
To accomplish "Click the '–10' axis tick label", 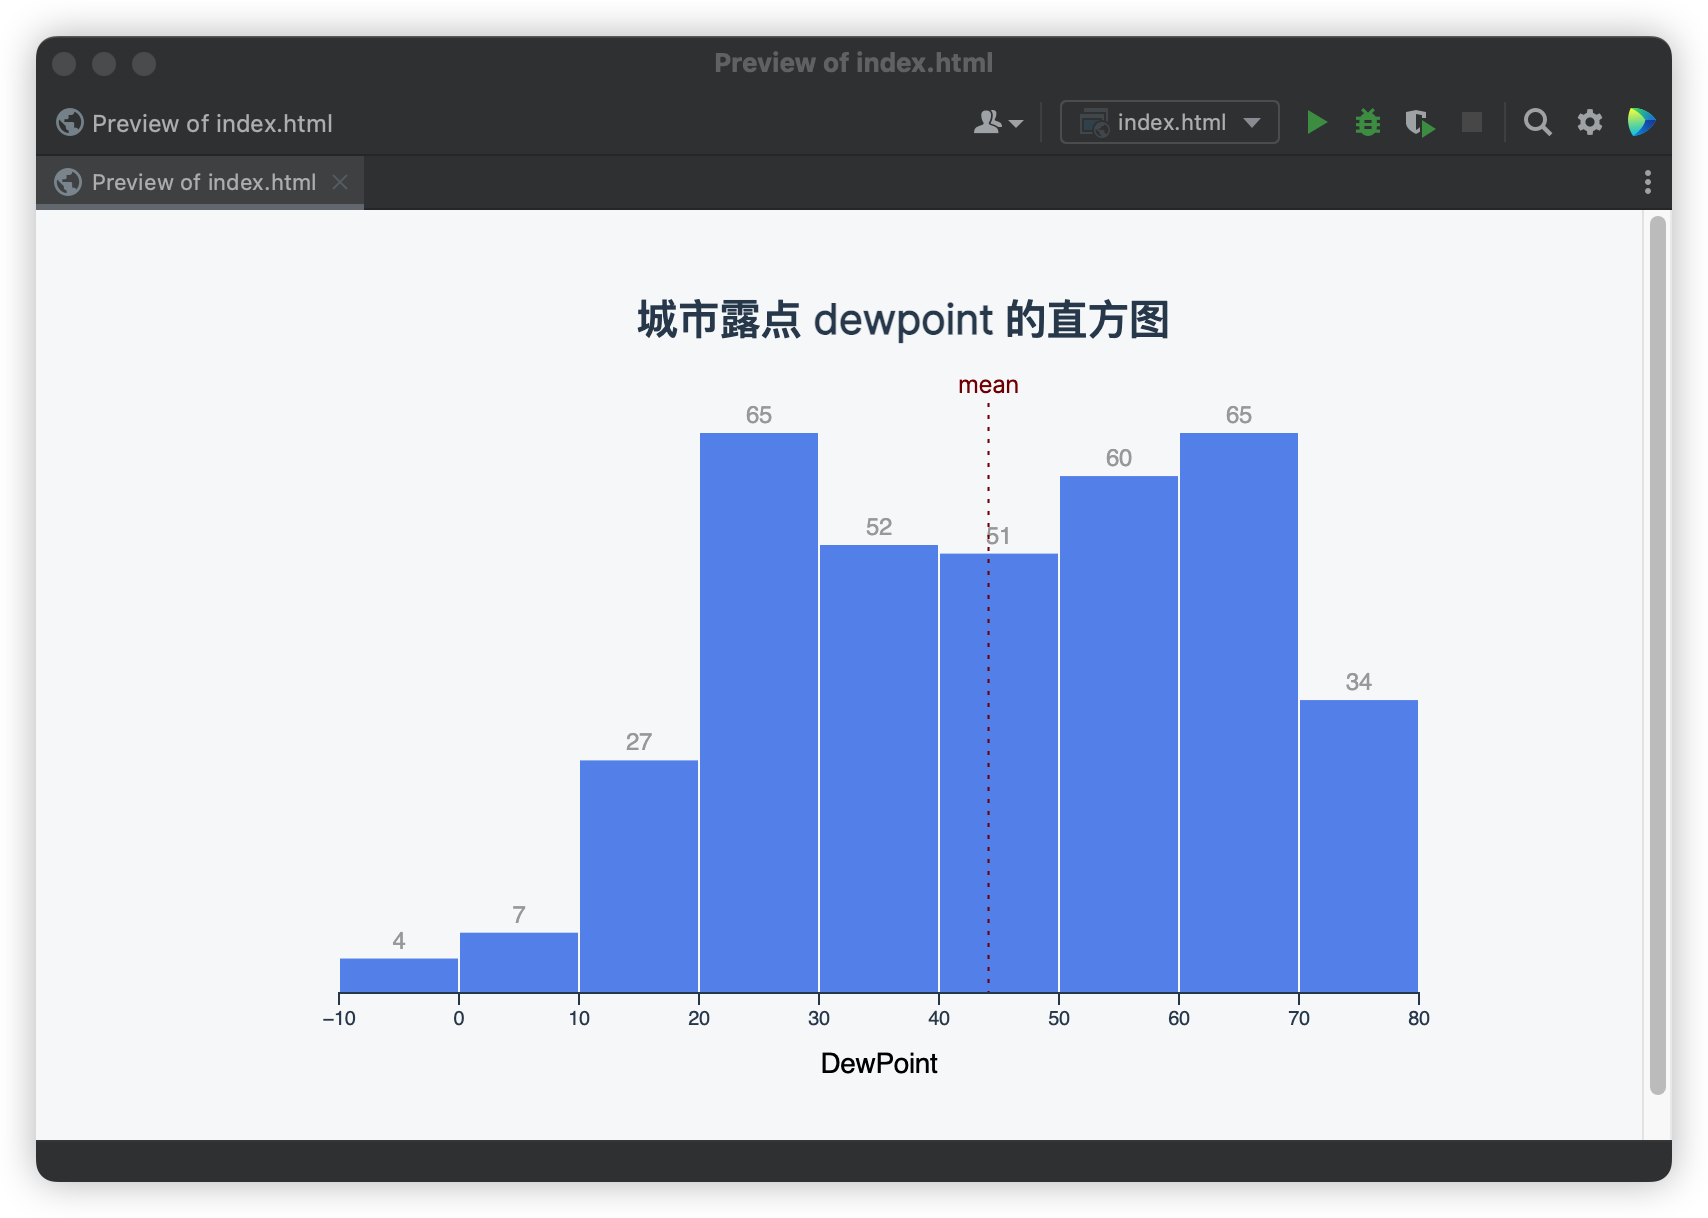I will 339,1018.
